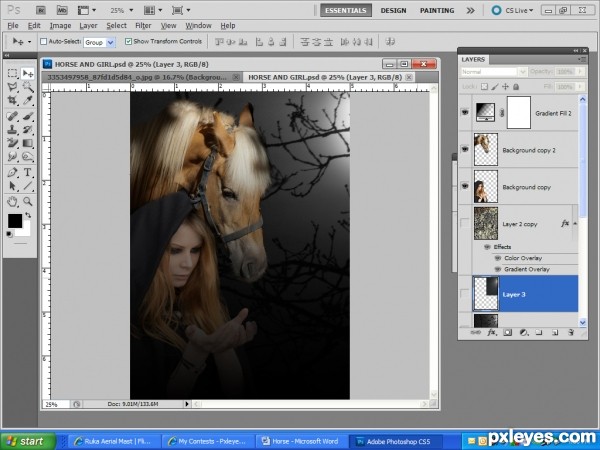Open the zoom level 25% dropdown

(131, 10)
